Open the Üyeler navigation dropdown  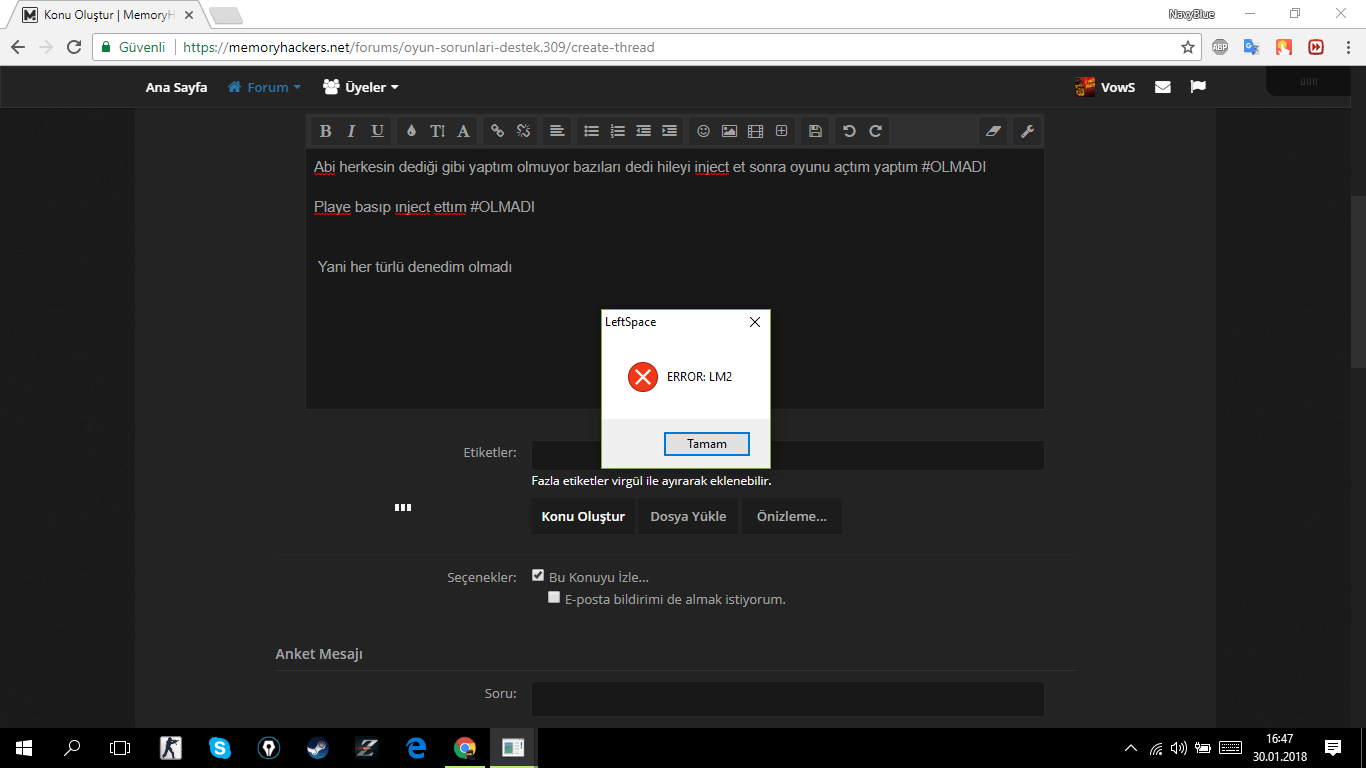360,87
